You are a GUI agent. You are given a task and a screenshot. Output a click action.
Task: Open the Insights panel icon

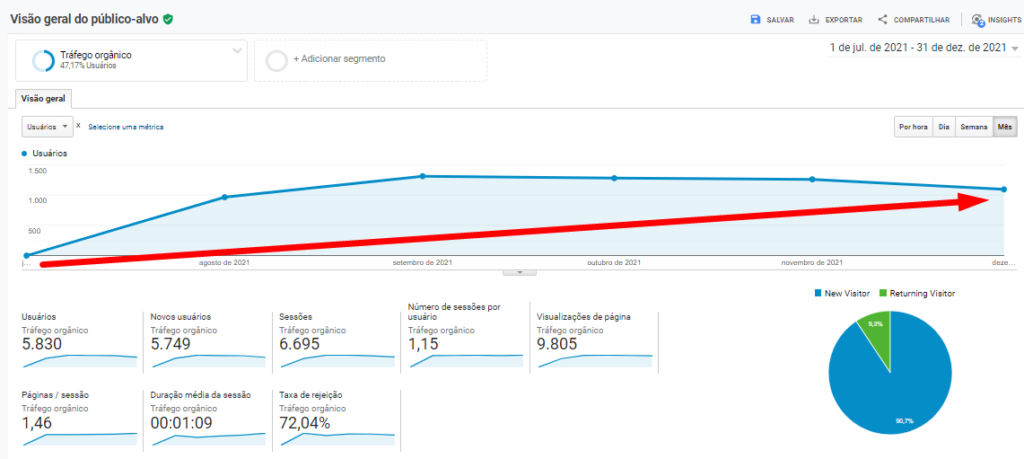(977, 20)
